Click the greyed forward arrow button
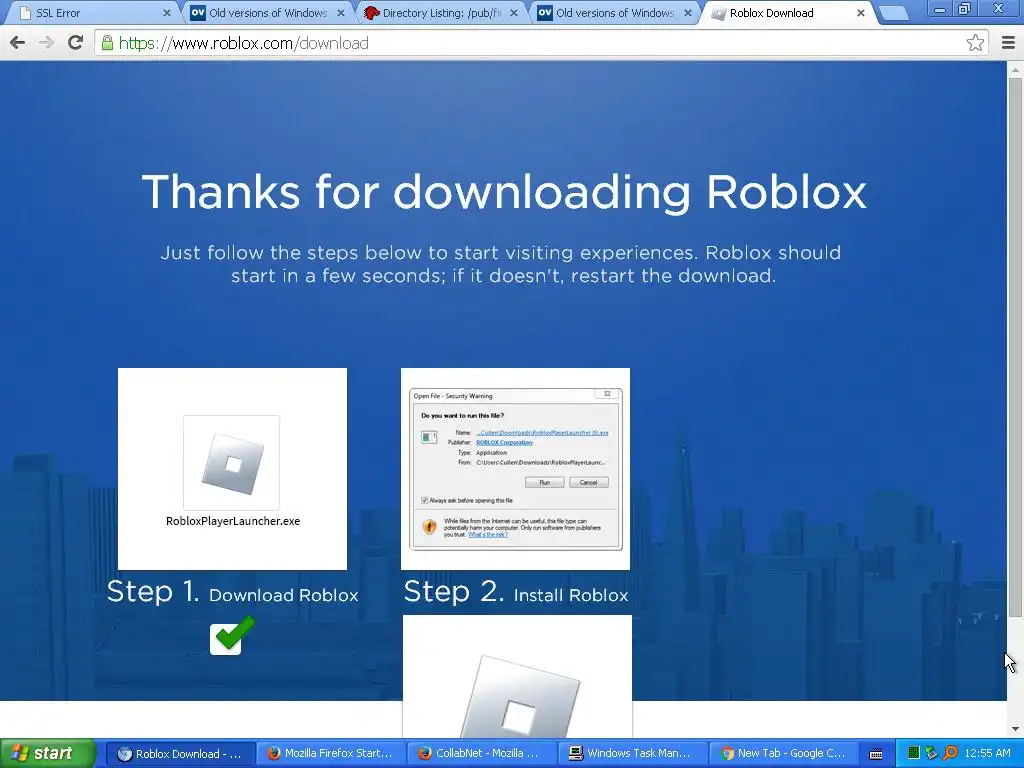Image resolution: width=1024 pixels, height=768 pixels. 46,43
